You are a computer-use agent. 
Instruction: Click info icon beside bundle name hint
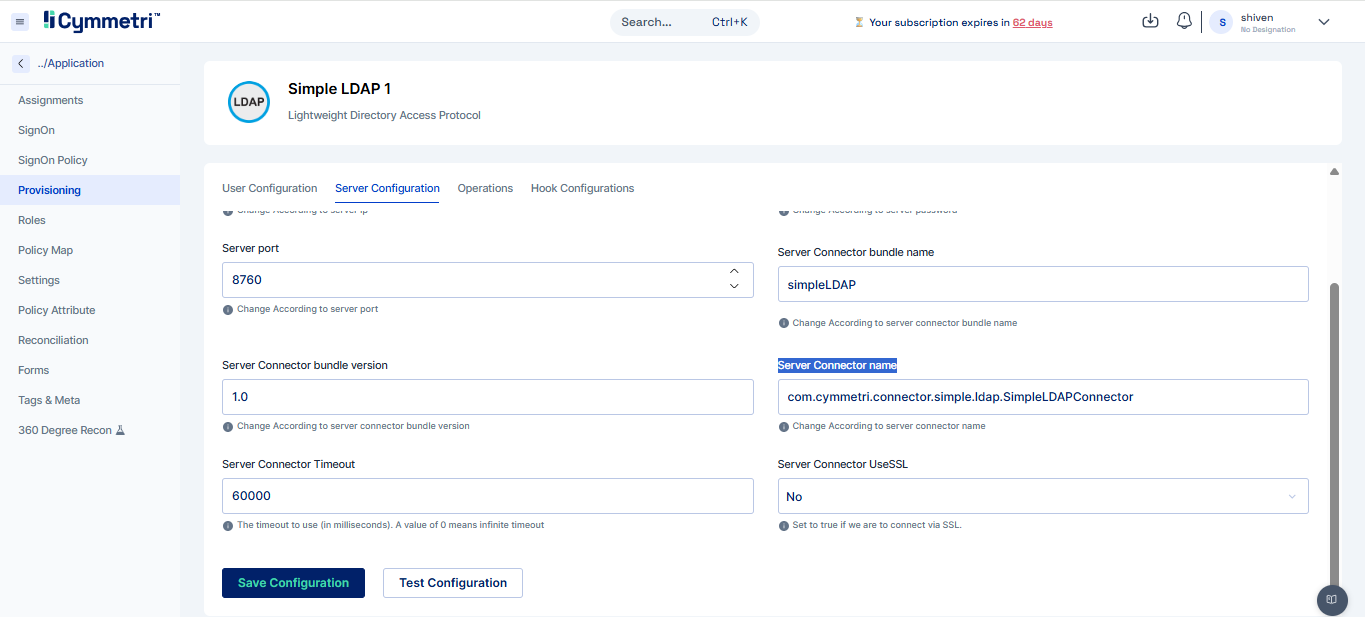pyautogui.click(x=784, y=323)
